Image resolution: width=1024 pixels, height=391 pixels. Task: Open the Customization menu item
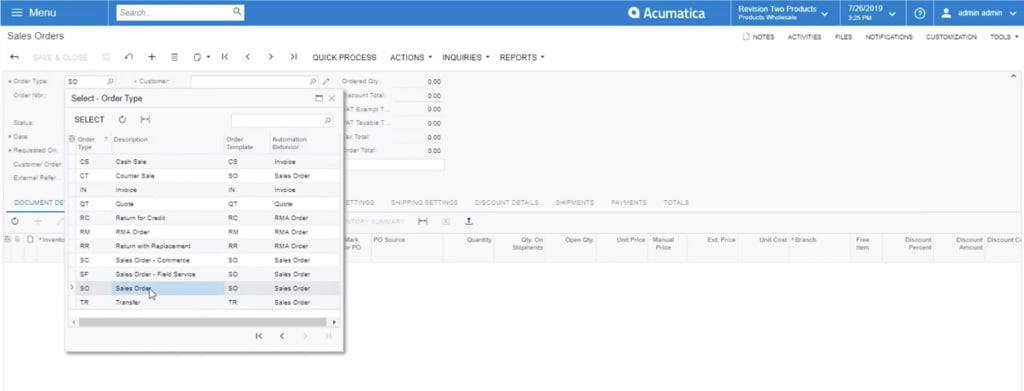pos(951,37)
